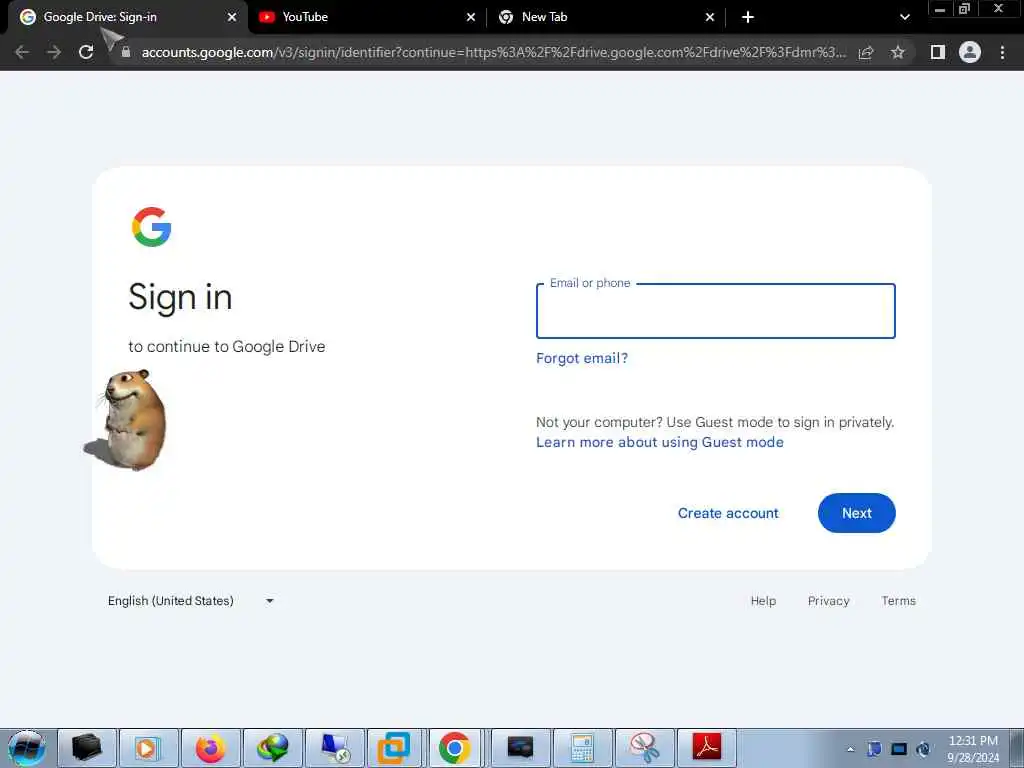The height and width of the screenshot is (768, 1024).
Task: Bookmark this page with the star icon
Action: pyautogui.click(x=898, y=52)
